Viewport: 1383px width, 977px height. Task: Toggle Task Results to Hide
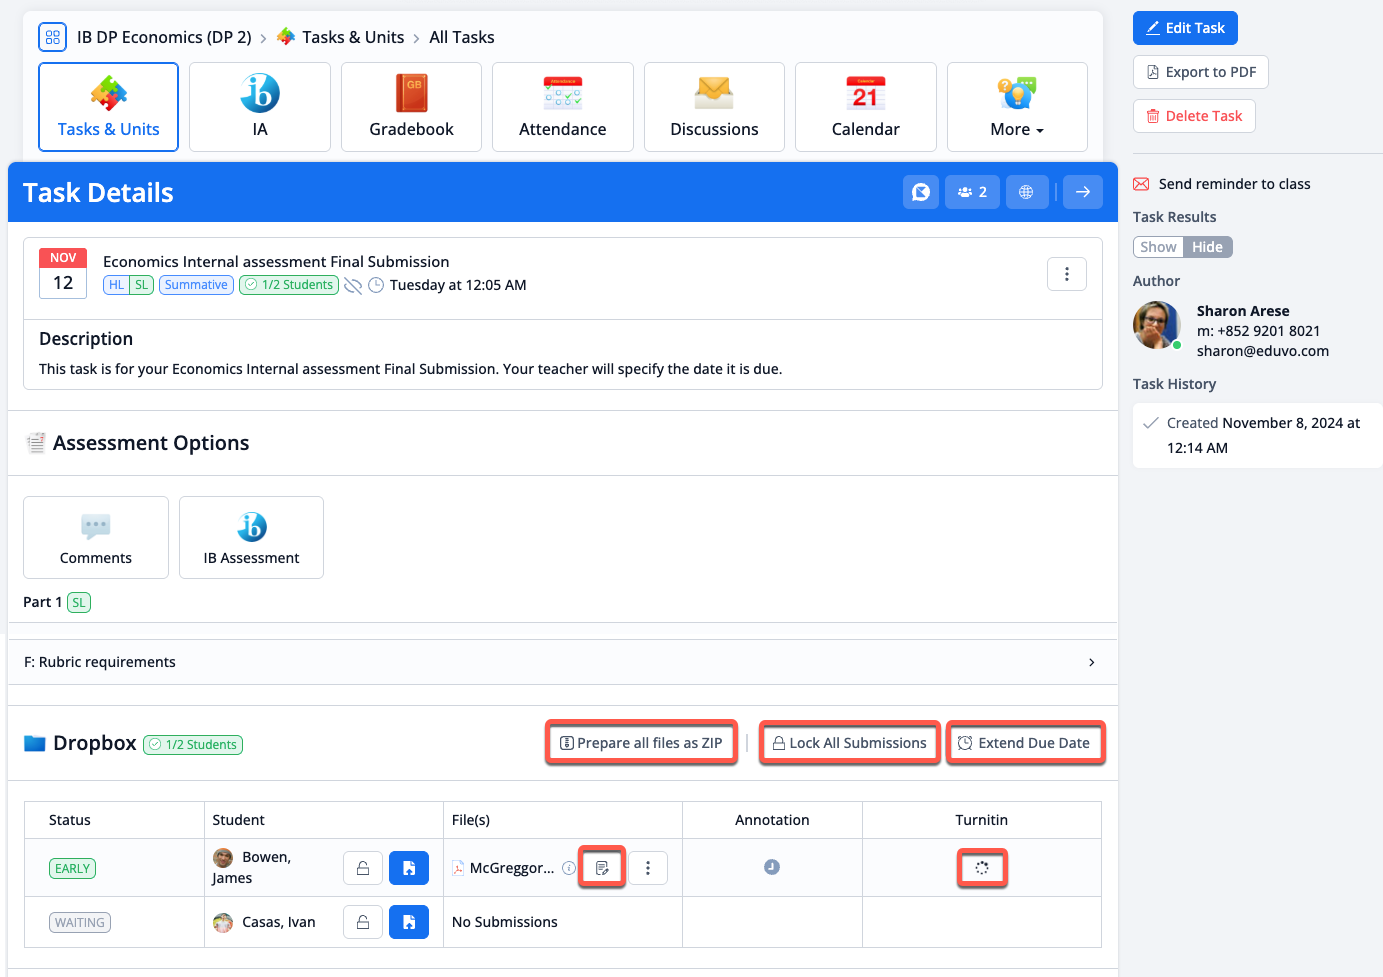pos(1207,247)
